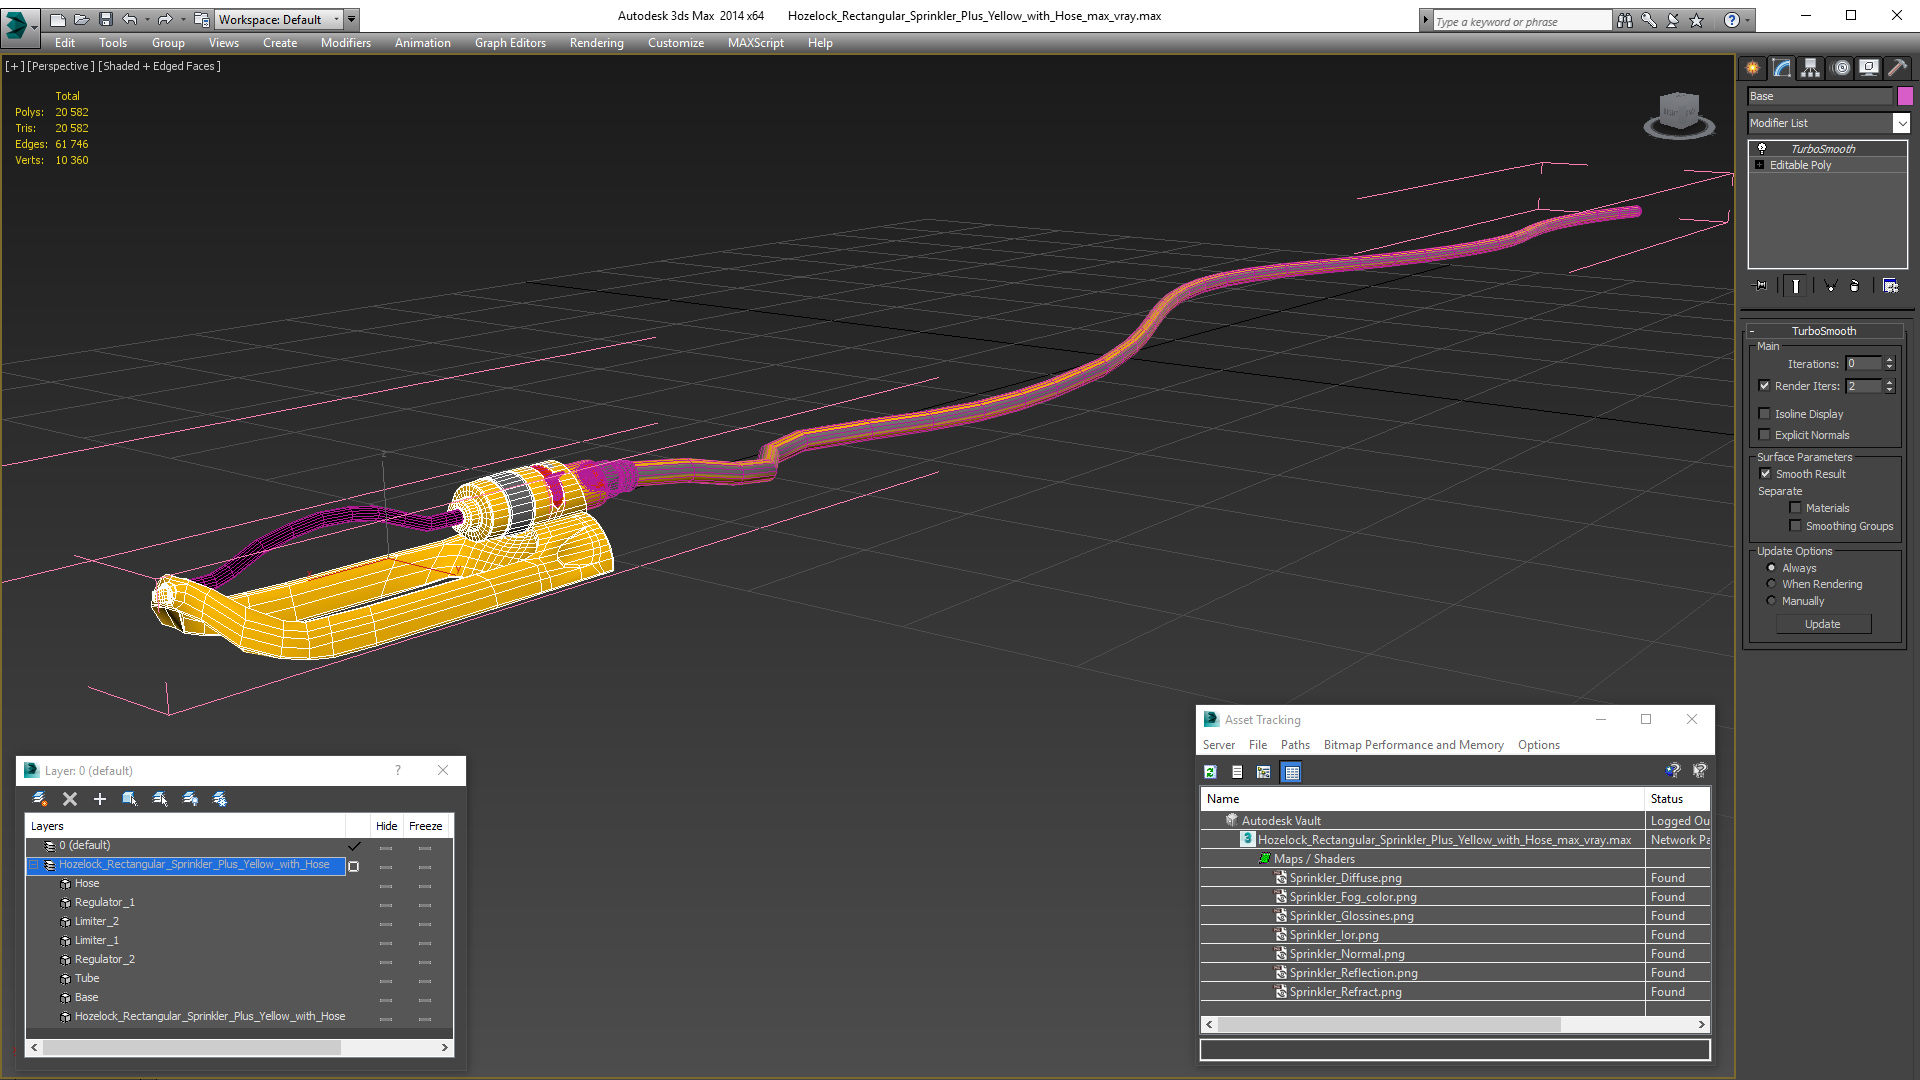Click the Pin Stack icon
Image resolution: width=1920 pixels, height=1080 pixels.
pyautogui.click(x=1762, y=286)
